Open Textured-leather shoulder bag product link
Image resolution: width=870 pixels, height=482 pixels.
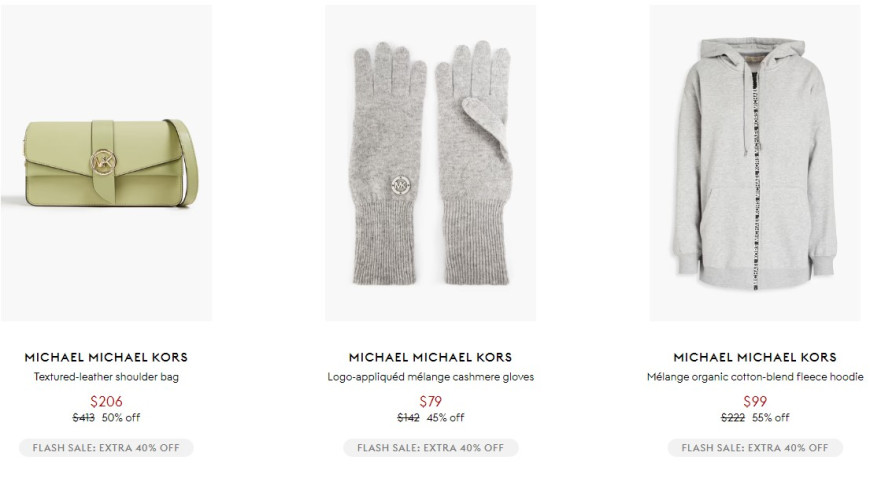(106, 377)
